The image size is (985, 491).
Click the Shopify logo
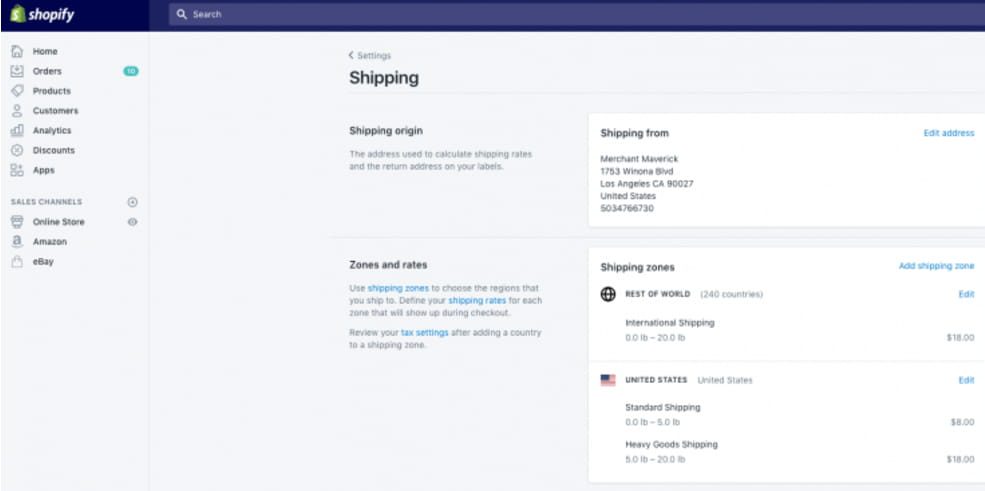point(42,15)
